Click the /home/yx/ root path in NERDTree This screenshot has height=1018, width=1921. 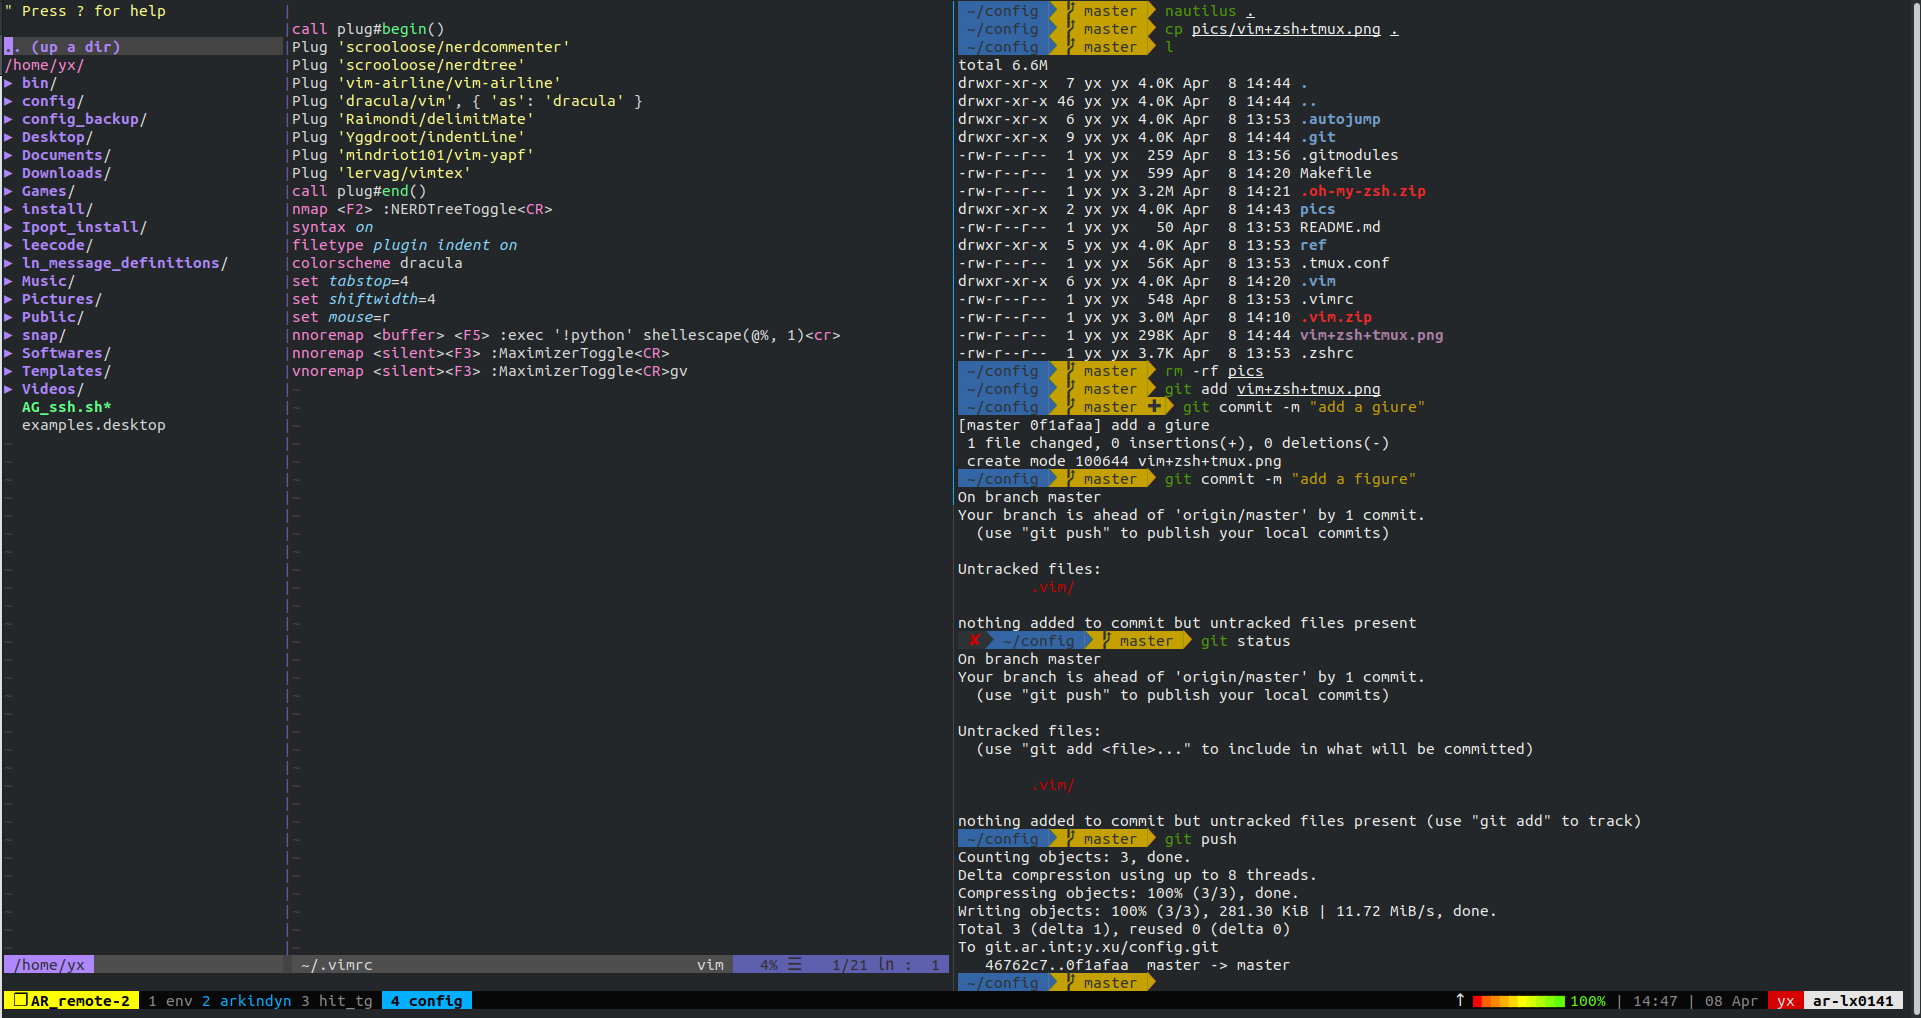coord(44,65)
